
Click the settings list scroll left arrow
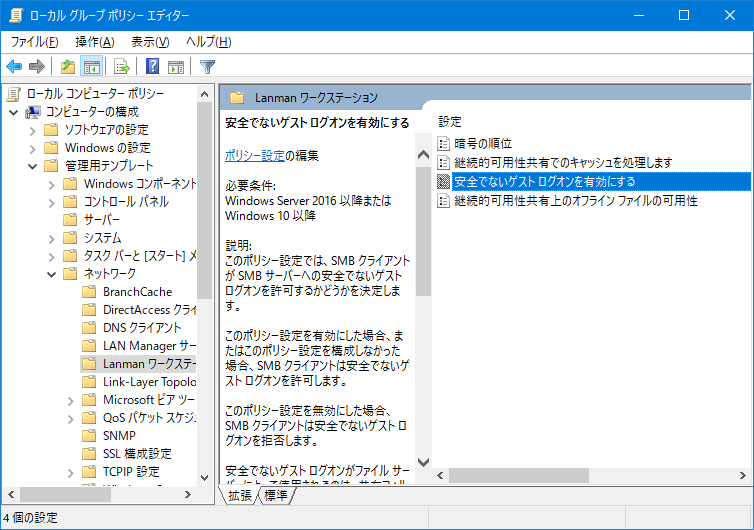tap(440, 475)
